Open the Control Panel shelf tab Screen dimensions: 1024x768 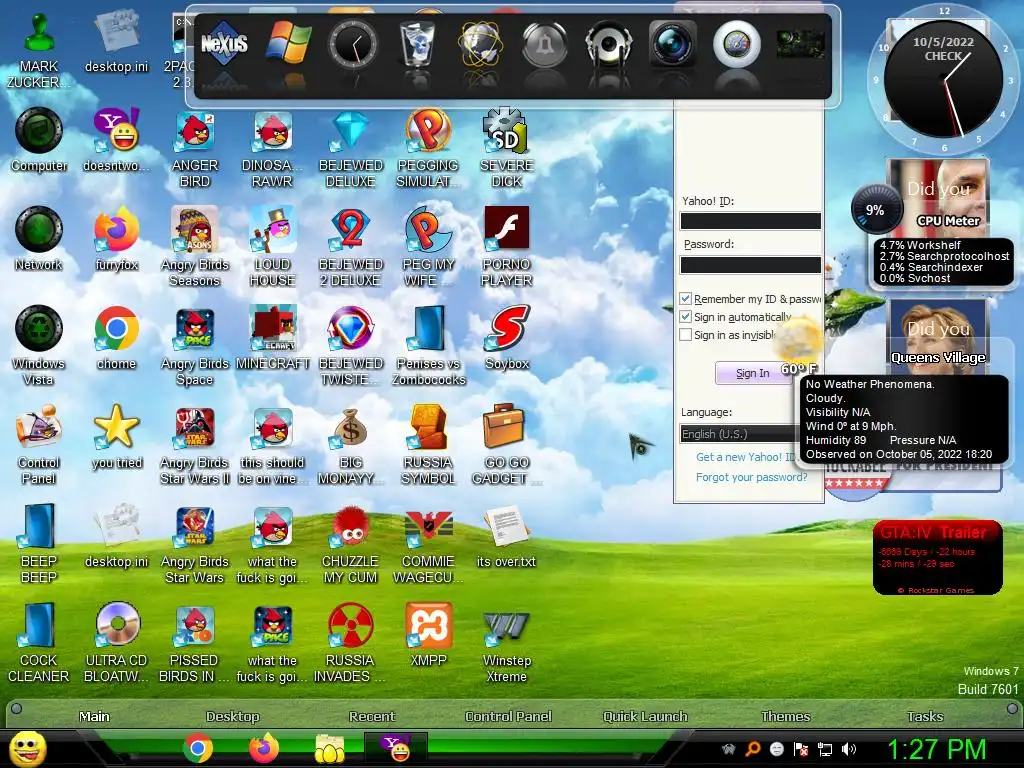(x=508, y=716)
